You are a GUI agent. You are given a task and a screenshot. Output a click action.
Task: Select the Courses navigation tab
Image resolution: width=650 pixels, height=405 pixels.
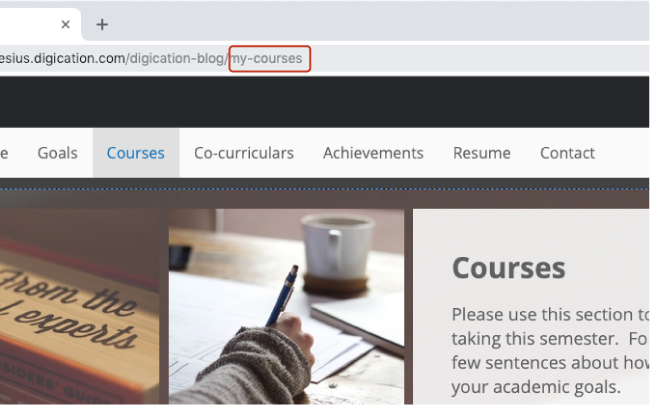136,153
